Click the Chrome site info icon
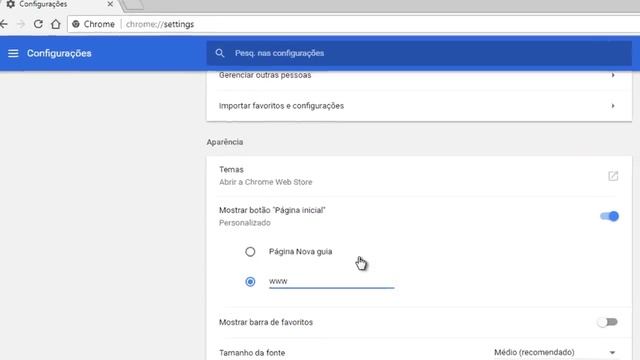The image size is (640, 360). pyautogui.click(x=76, y=24)
